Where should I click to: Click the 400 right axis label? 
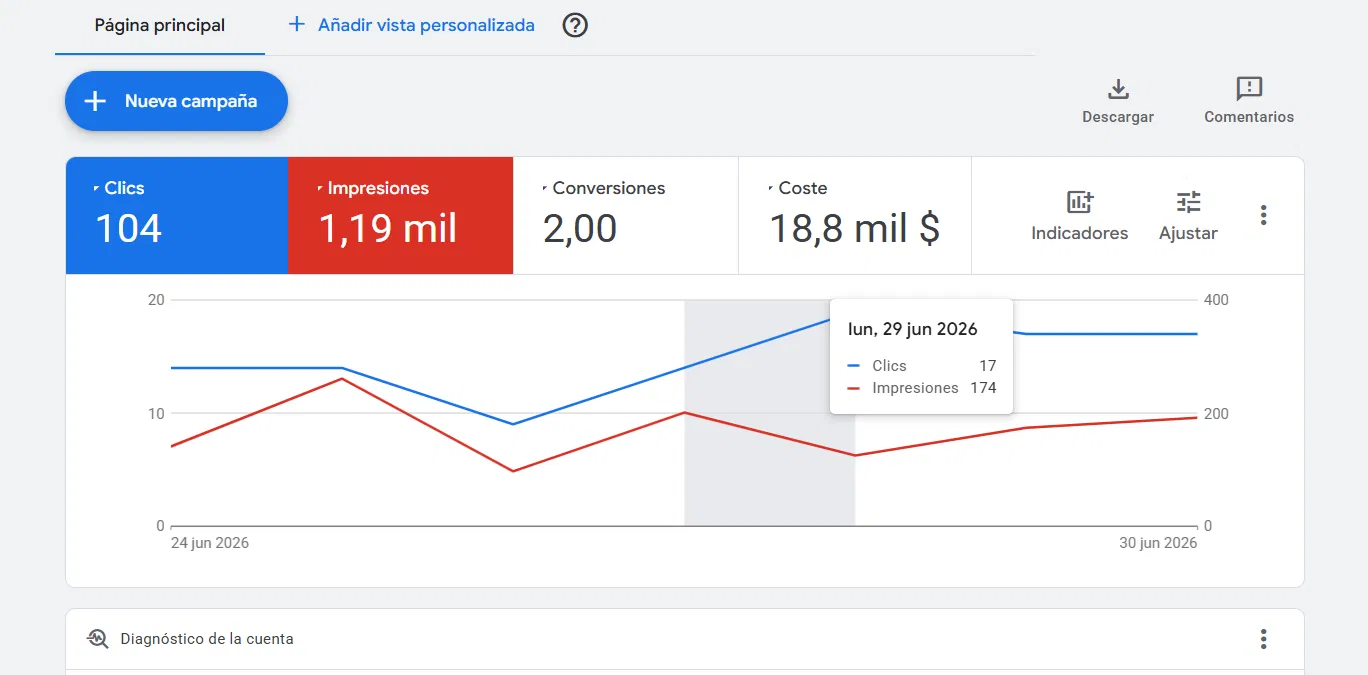pyautogui.click(x=1216, y=300)
